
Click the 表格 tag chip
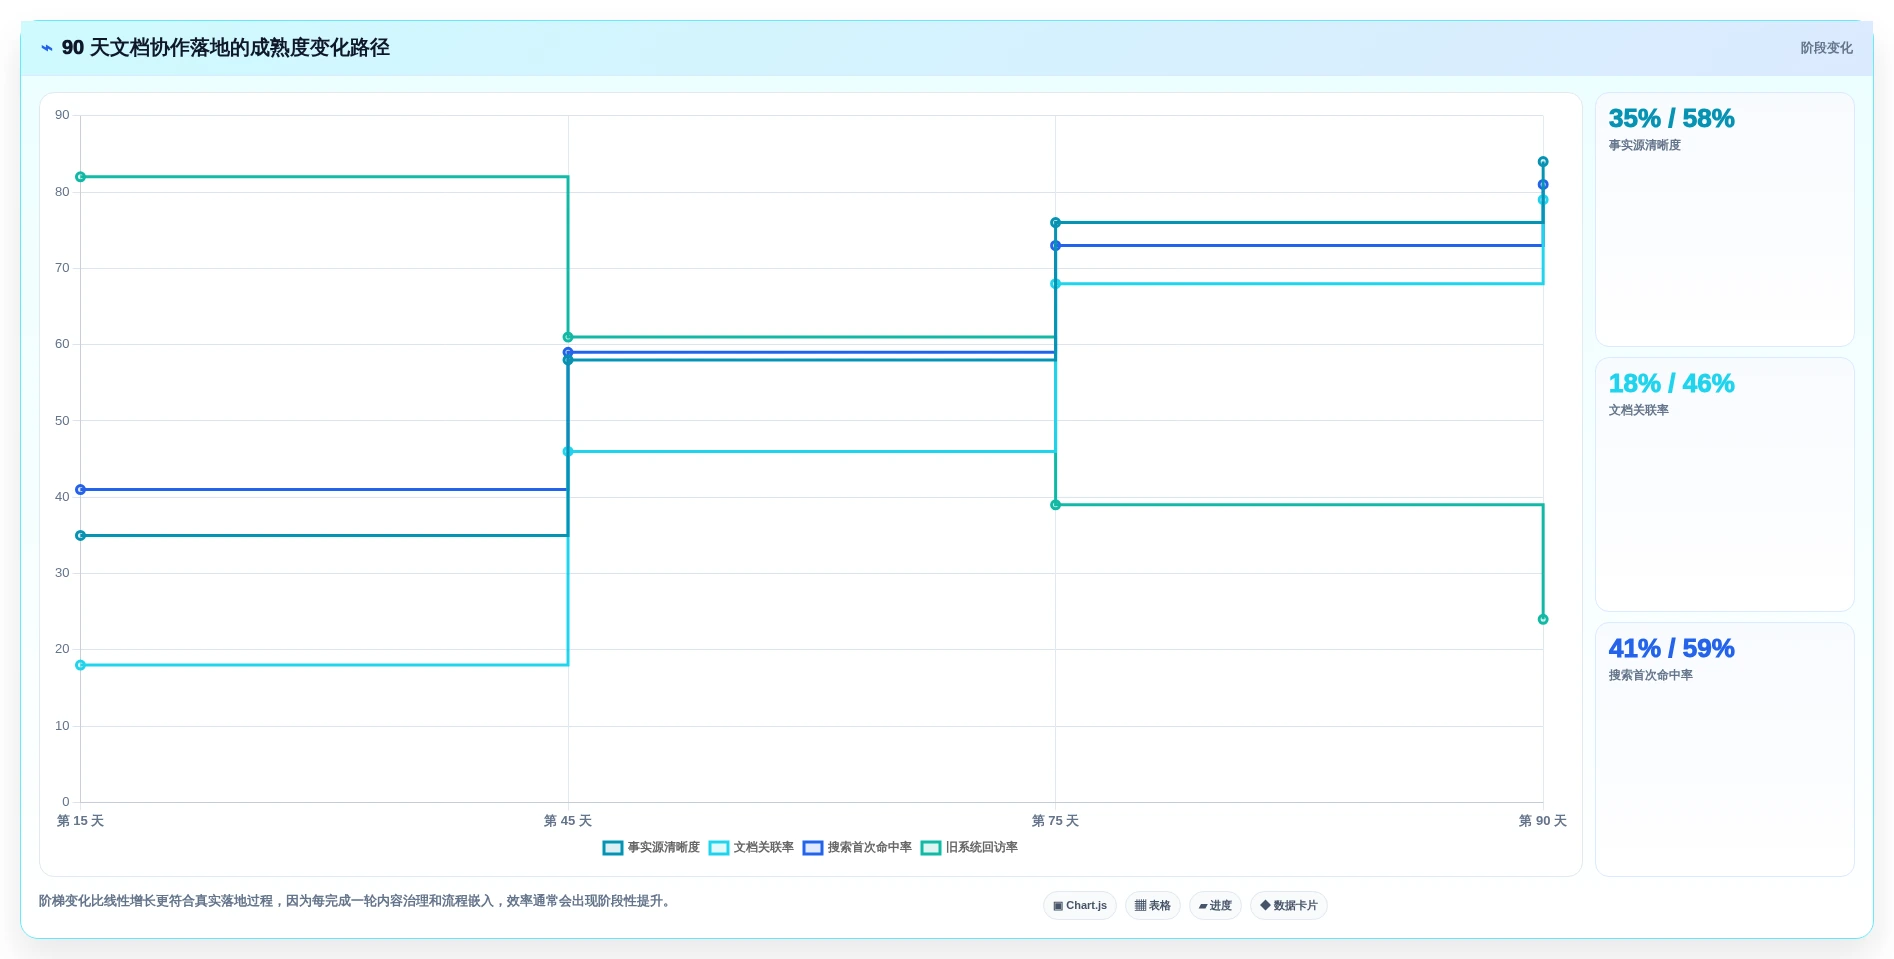point(1153,906)
